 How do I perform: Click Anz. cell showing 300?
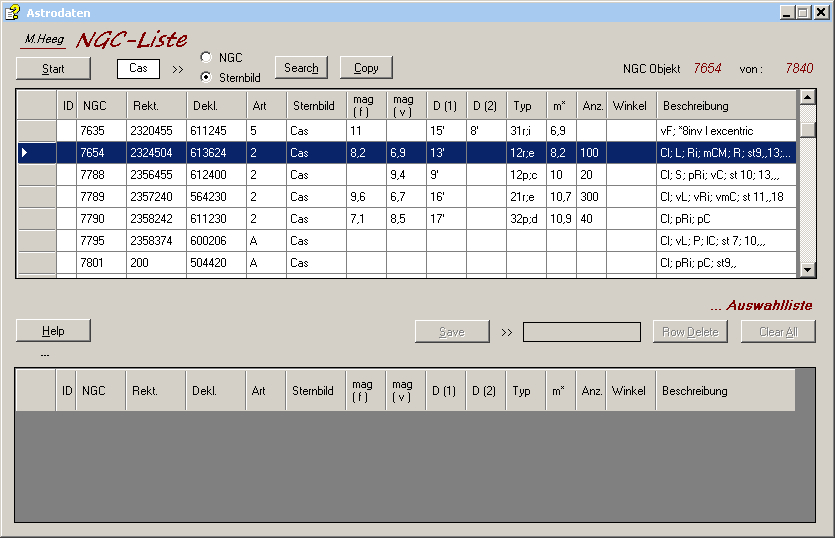pos(591,197)
